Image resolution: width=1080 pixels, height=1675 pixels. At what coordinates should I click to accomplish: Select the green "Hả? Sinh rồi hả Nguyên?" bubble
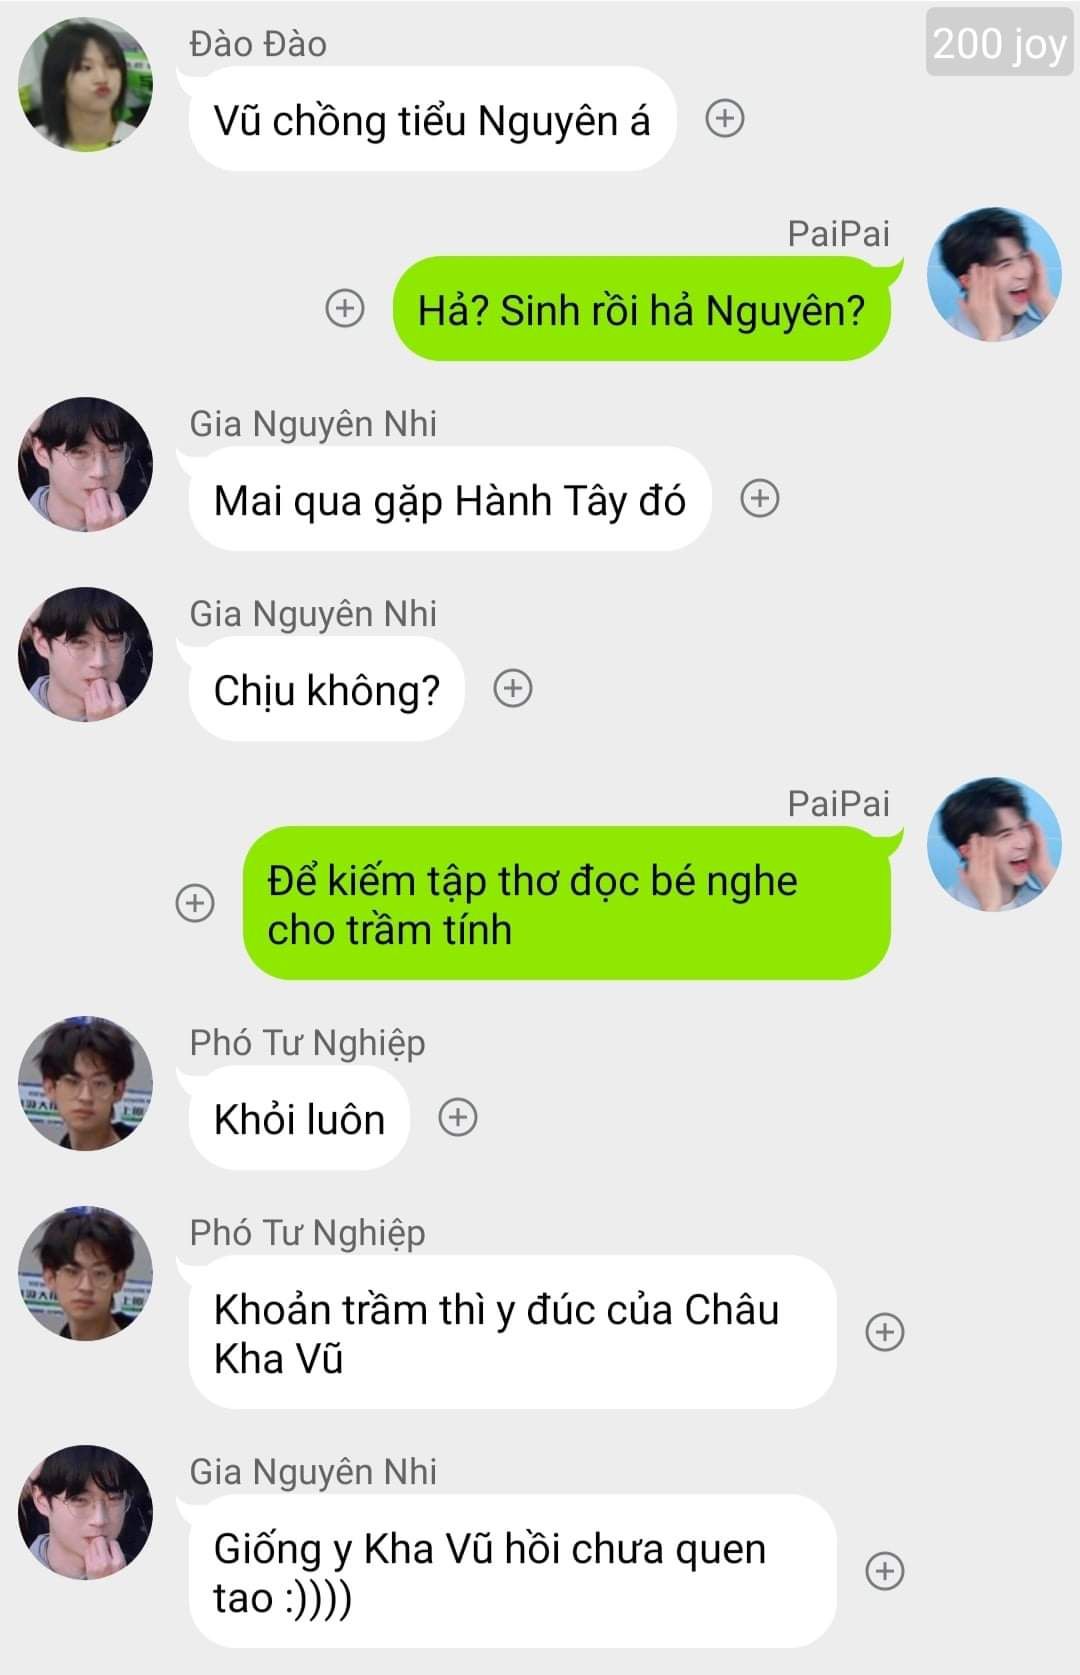pyautogui.click(x=641, y=309)
